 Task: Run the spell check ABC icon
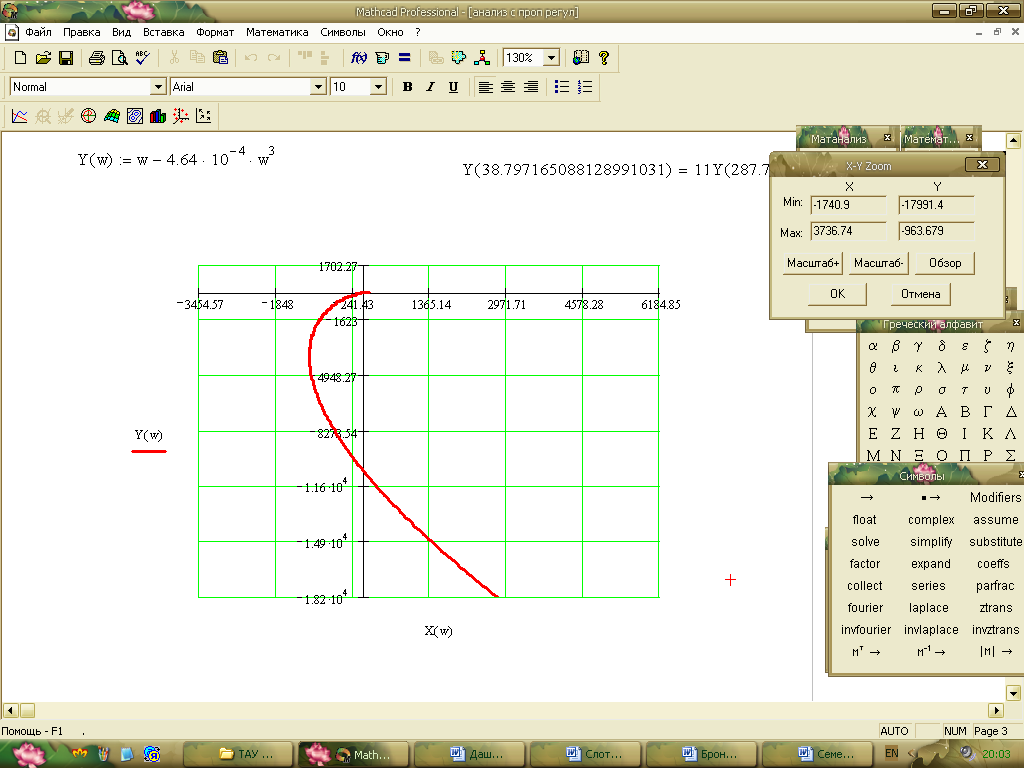tap(142, 58)
